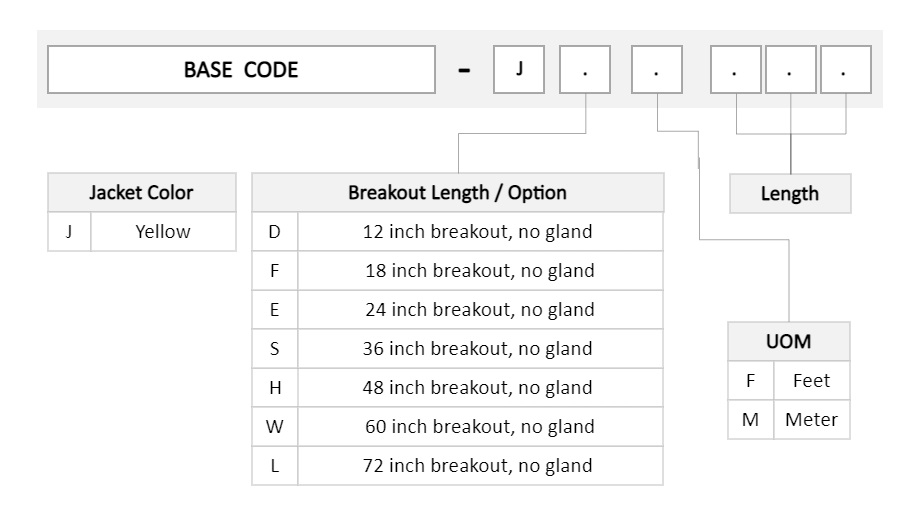Click breakout code letter W

[x=275, y=426]
